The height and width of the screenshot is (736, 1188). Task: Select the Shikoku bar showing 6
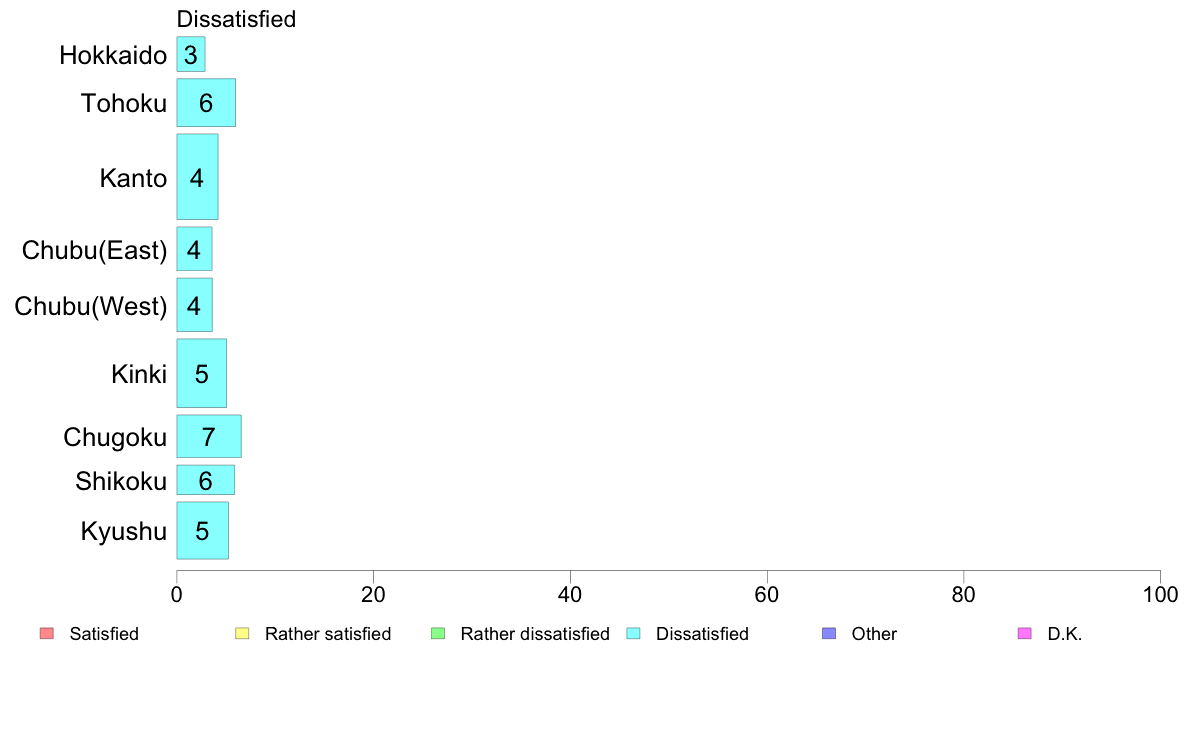coord(206,480)
